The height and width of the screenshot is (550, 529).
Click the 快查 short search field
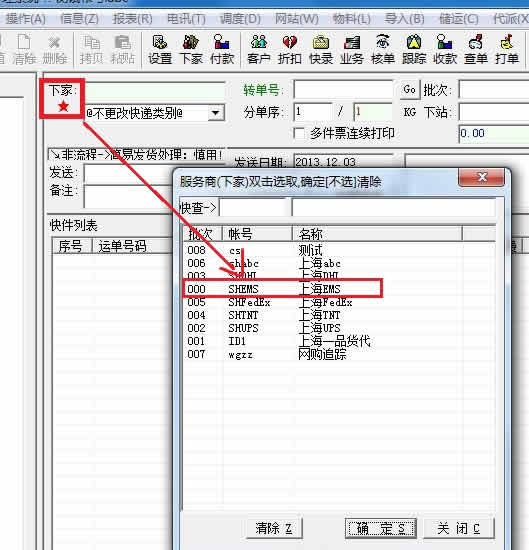point(254,208)
